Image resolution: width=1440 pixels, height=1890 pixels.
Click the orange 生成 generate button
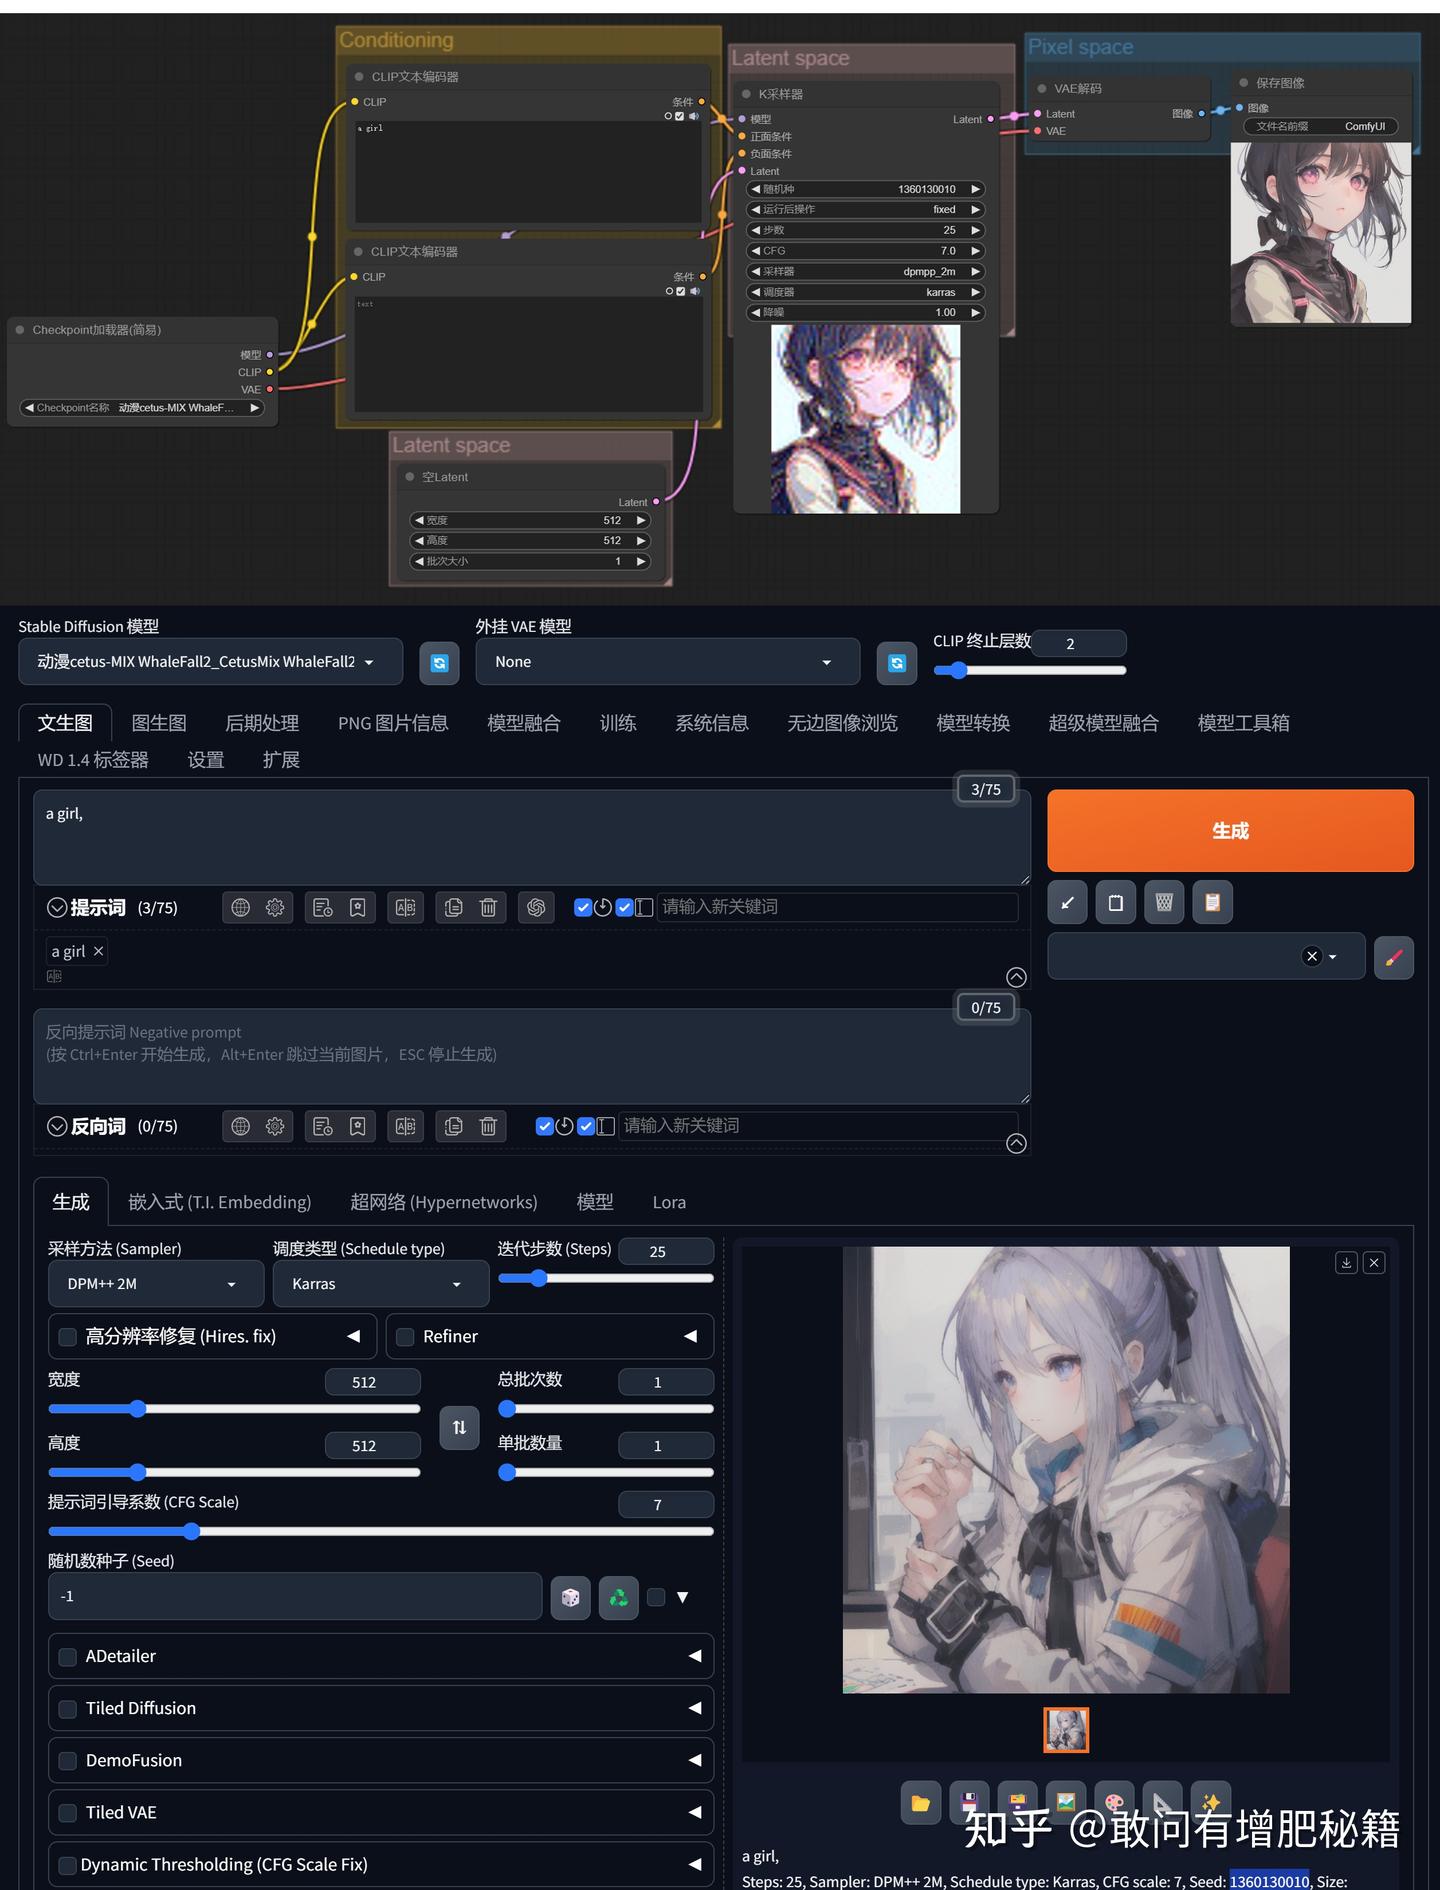pyautogui.click(x=1230, y=831)
